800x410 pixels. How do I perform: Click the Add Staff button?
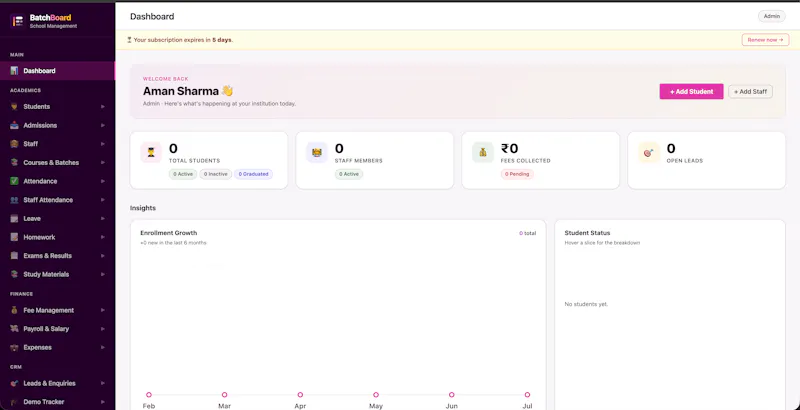tap(751, 91)
